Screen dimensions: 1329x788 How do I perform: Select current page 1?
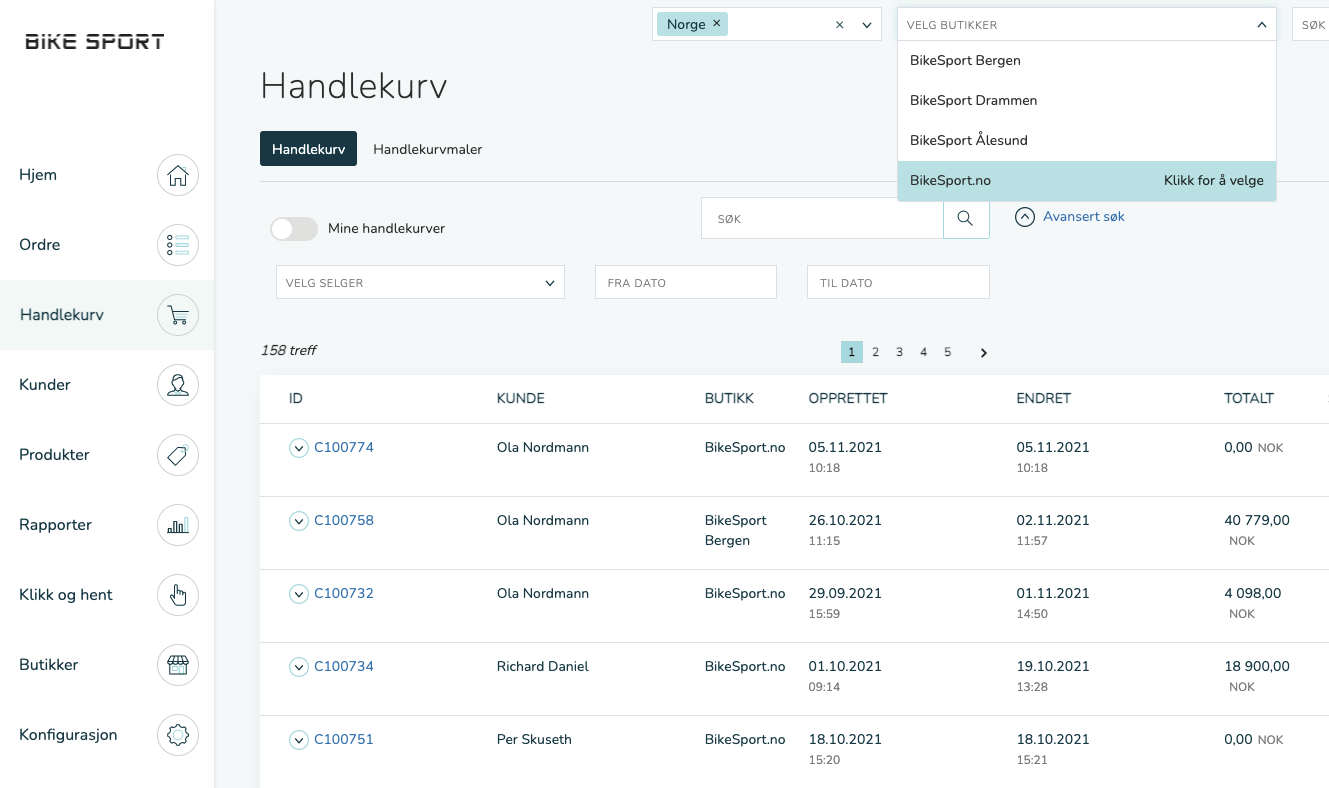click(x=851, y=352)
